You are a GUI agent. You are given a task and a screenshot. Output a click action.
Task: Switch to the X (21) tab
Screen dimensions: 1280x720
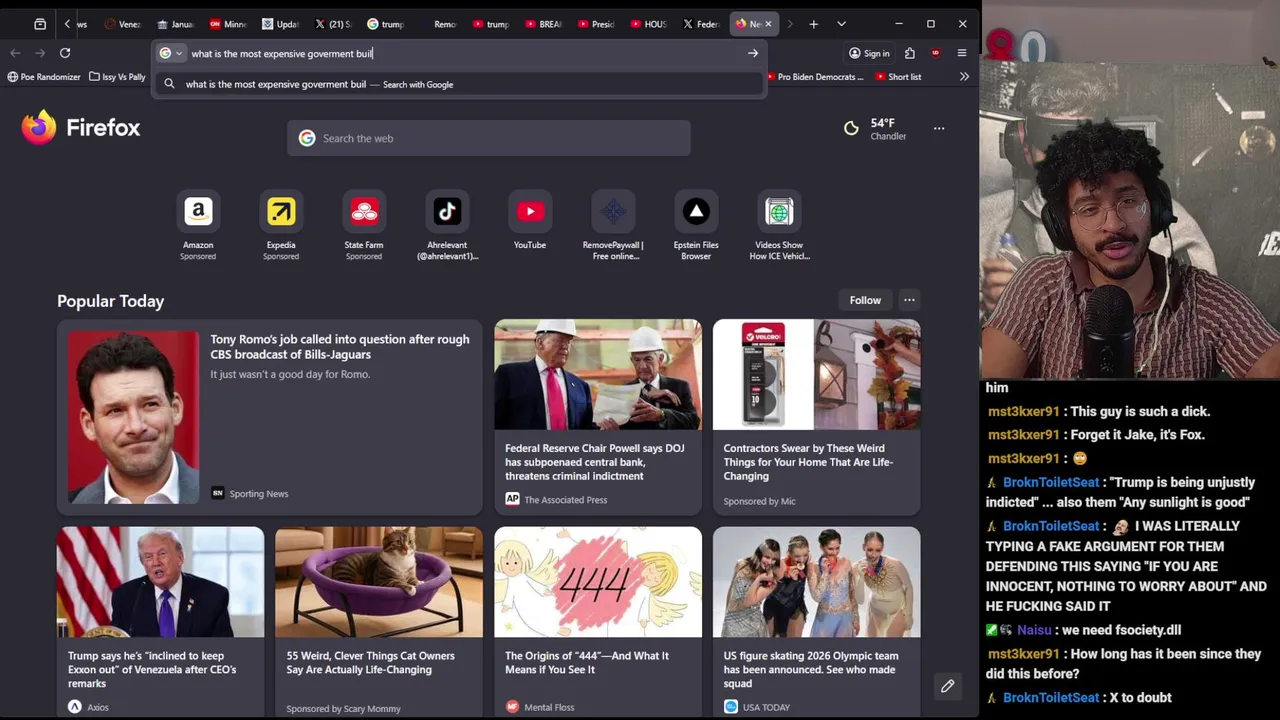coord(333,24)
